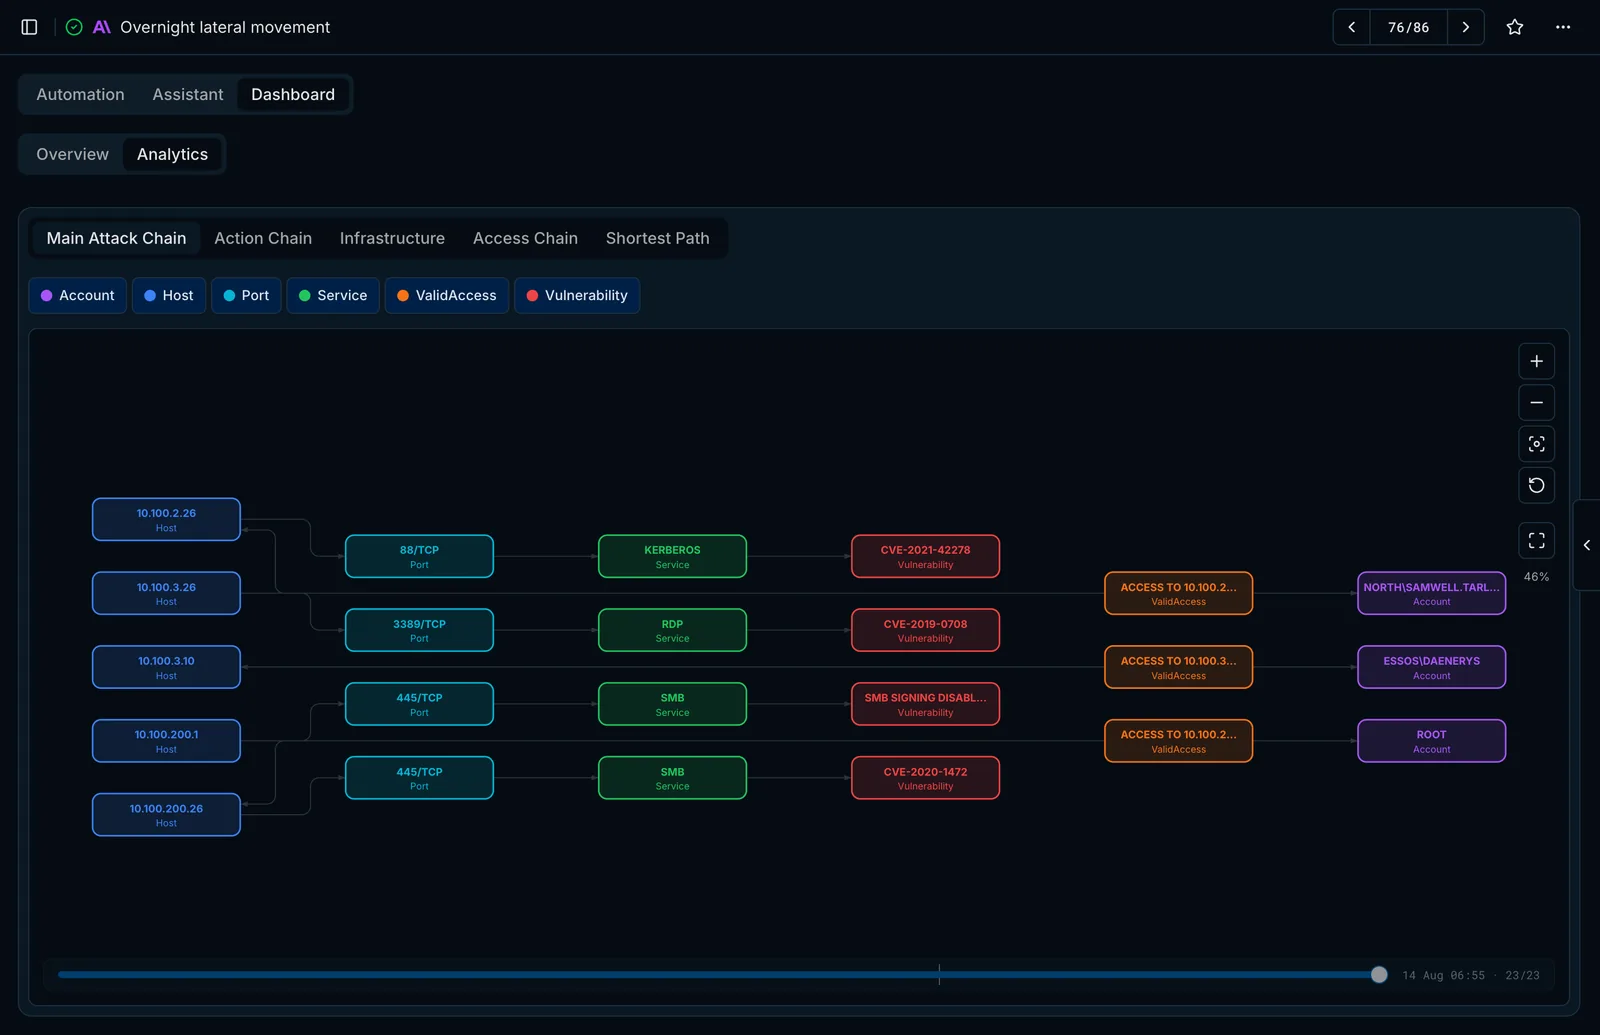Select the ESSOS\DAENERYS account node

pyautogui.click(x=1431, y=667)
